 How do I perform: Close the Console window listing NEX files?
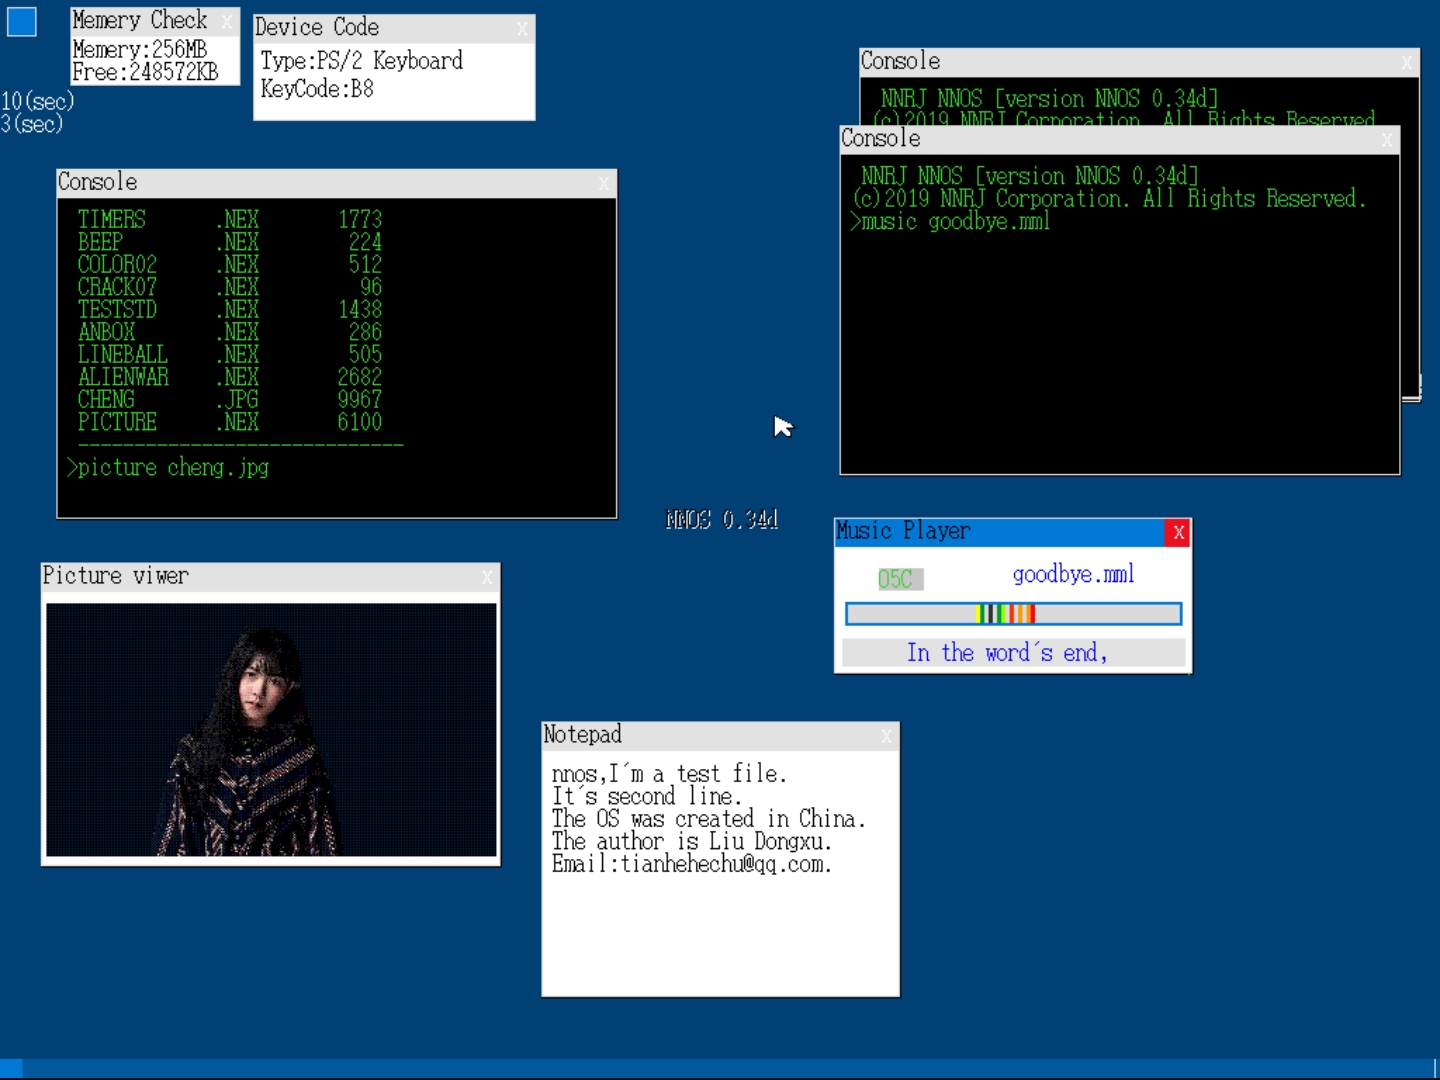[604, 183]
